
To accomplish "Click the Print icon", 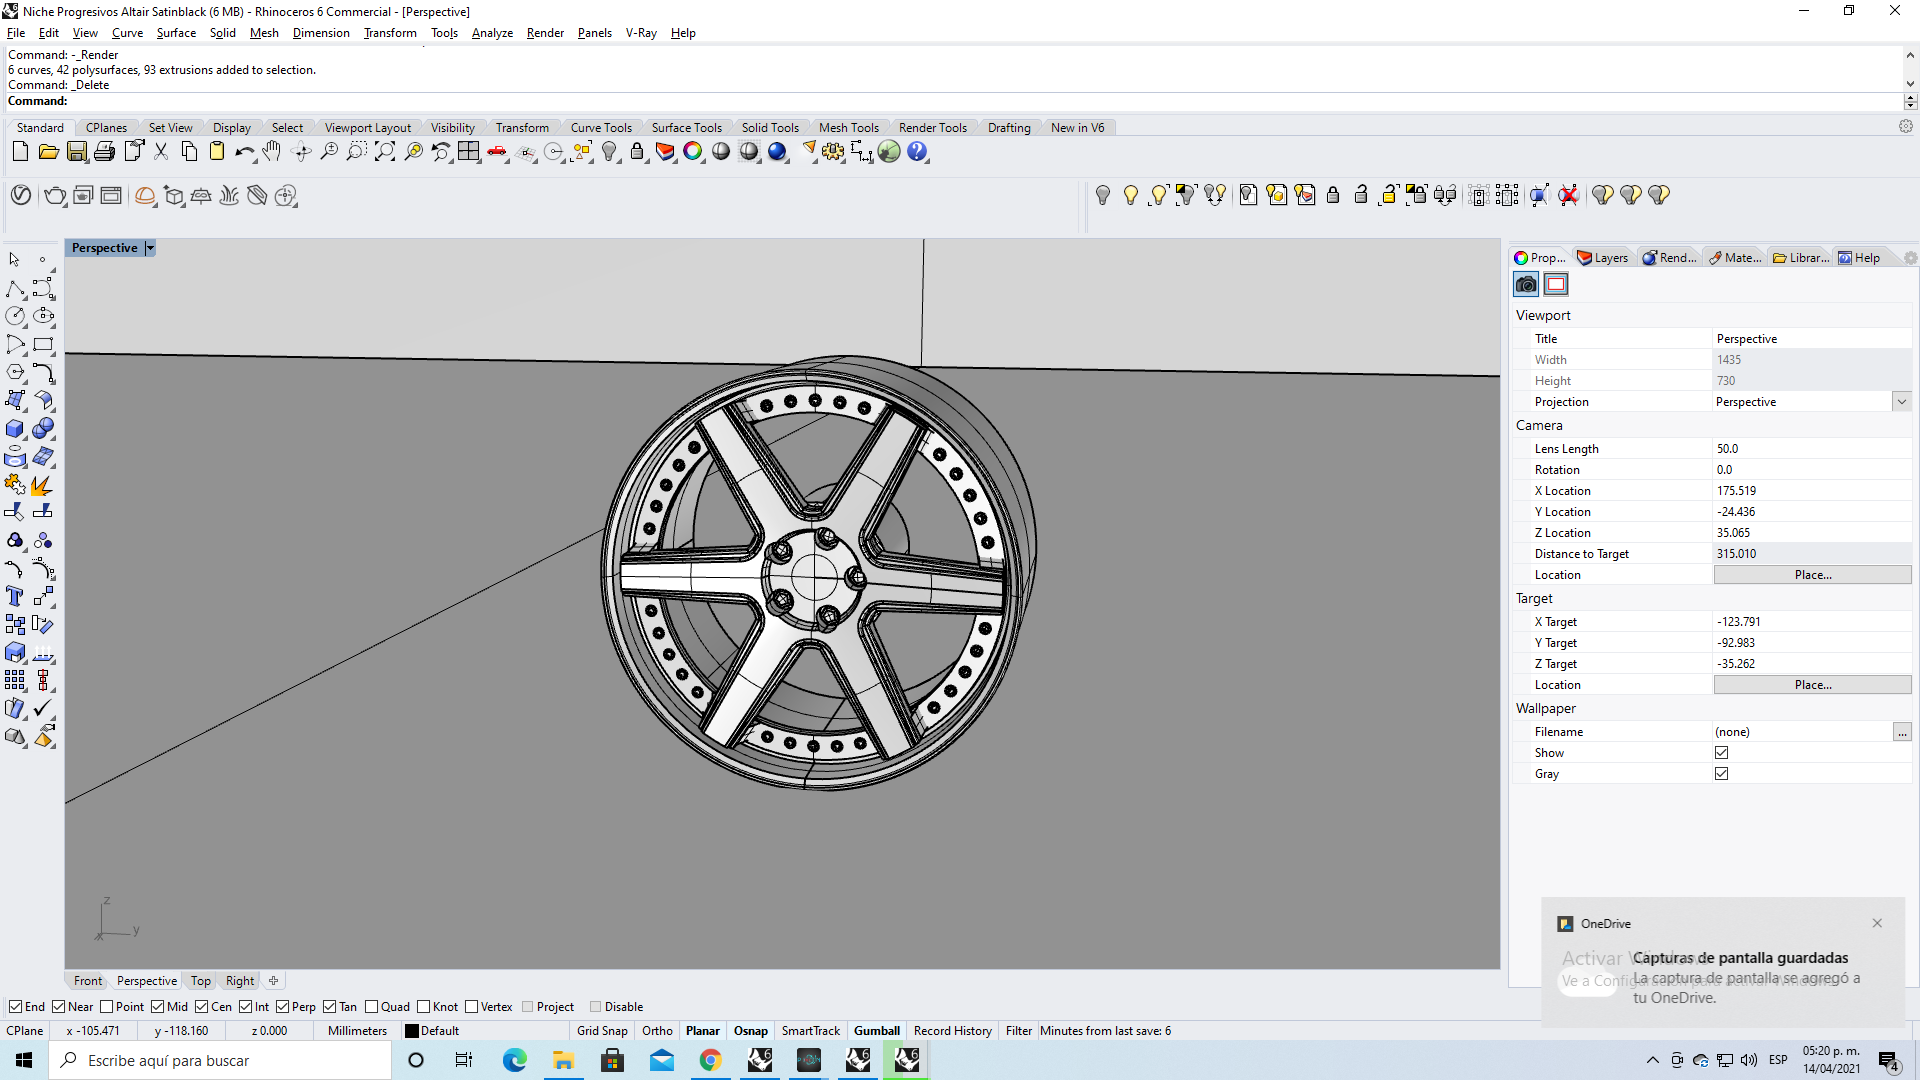I will [105, 152].
